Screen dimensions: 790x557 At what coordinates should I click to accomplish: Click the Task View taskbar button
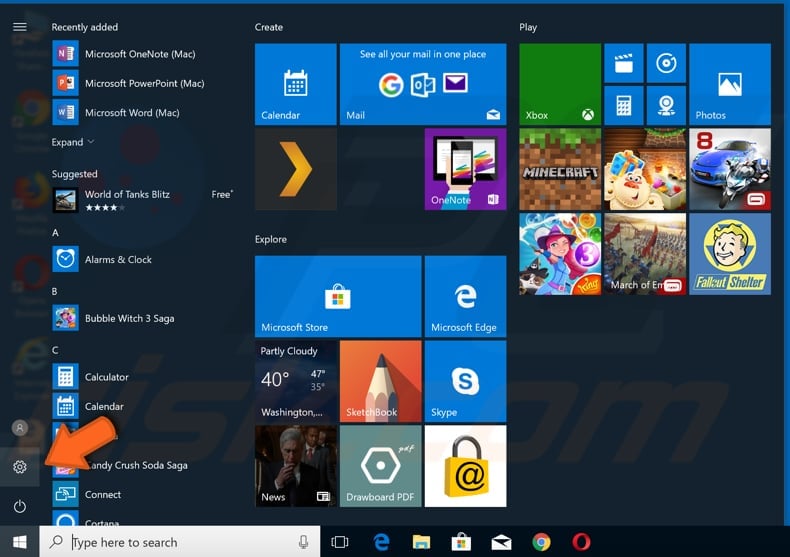tap(340, 542)
